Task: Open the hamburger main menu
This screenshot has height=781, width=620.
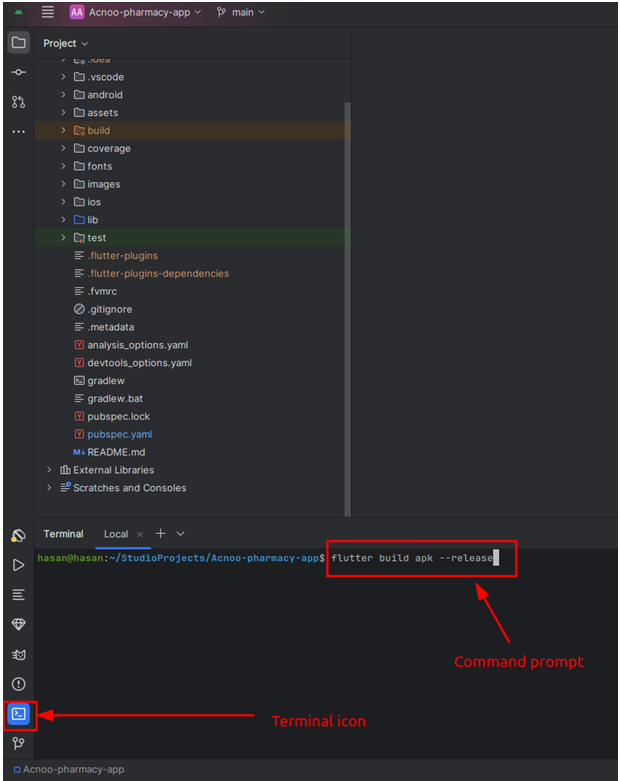Action: click(48, 12)
